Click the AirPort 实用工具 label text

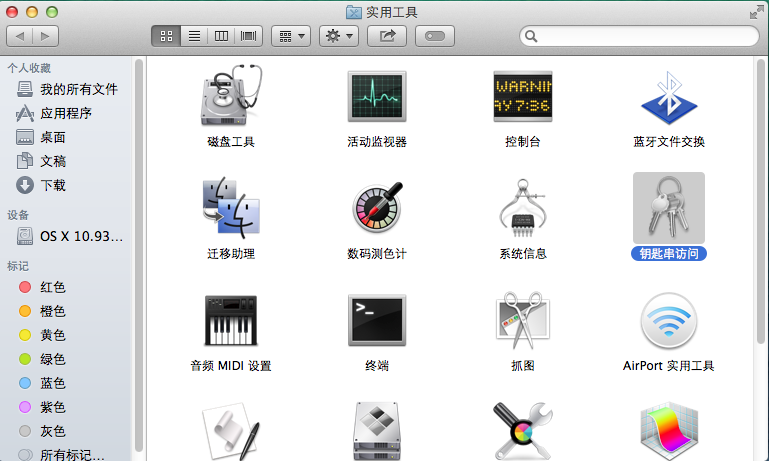click(x=669, y=366)
